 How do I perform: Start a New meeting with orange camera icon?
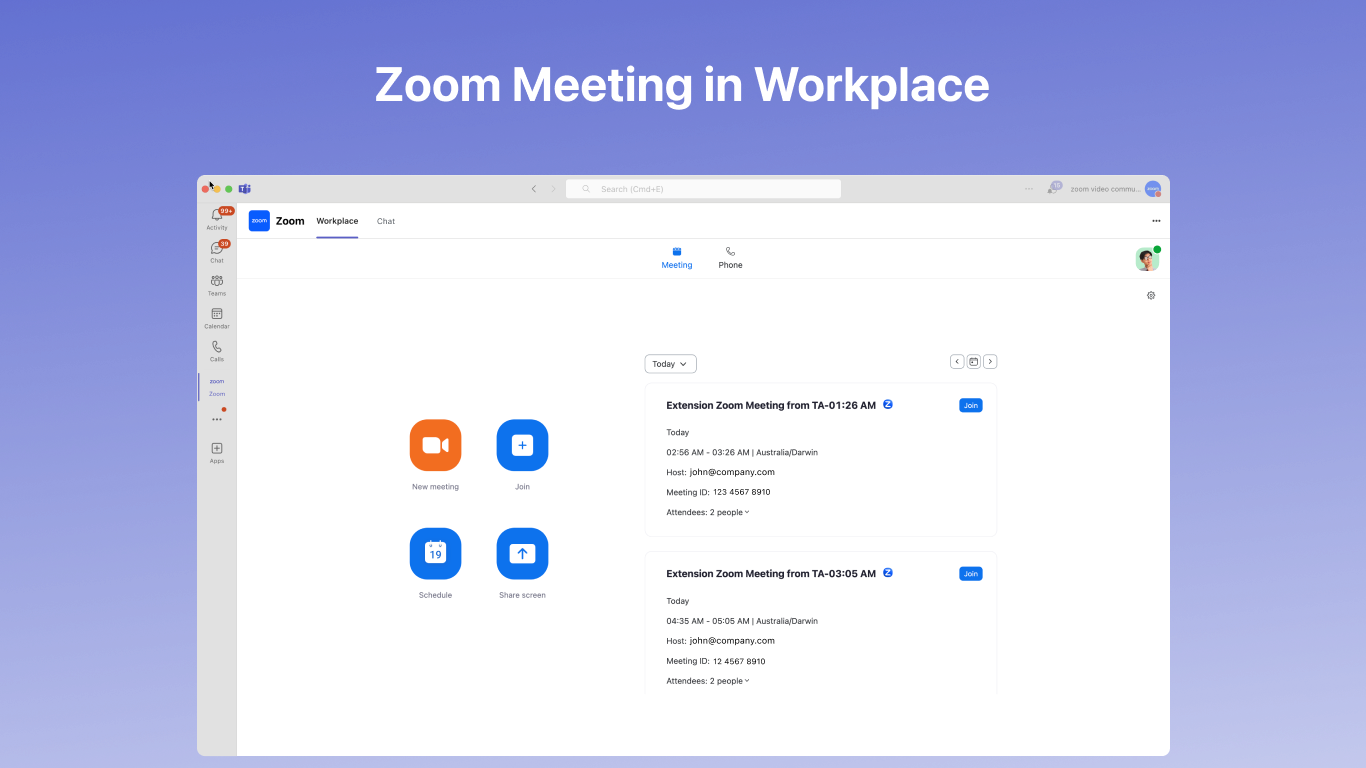click(435, 445)
